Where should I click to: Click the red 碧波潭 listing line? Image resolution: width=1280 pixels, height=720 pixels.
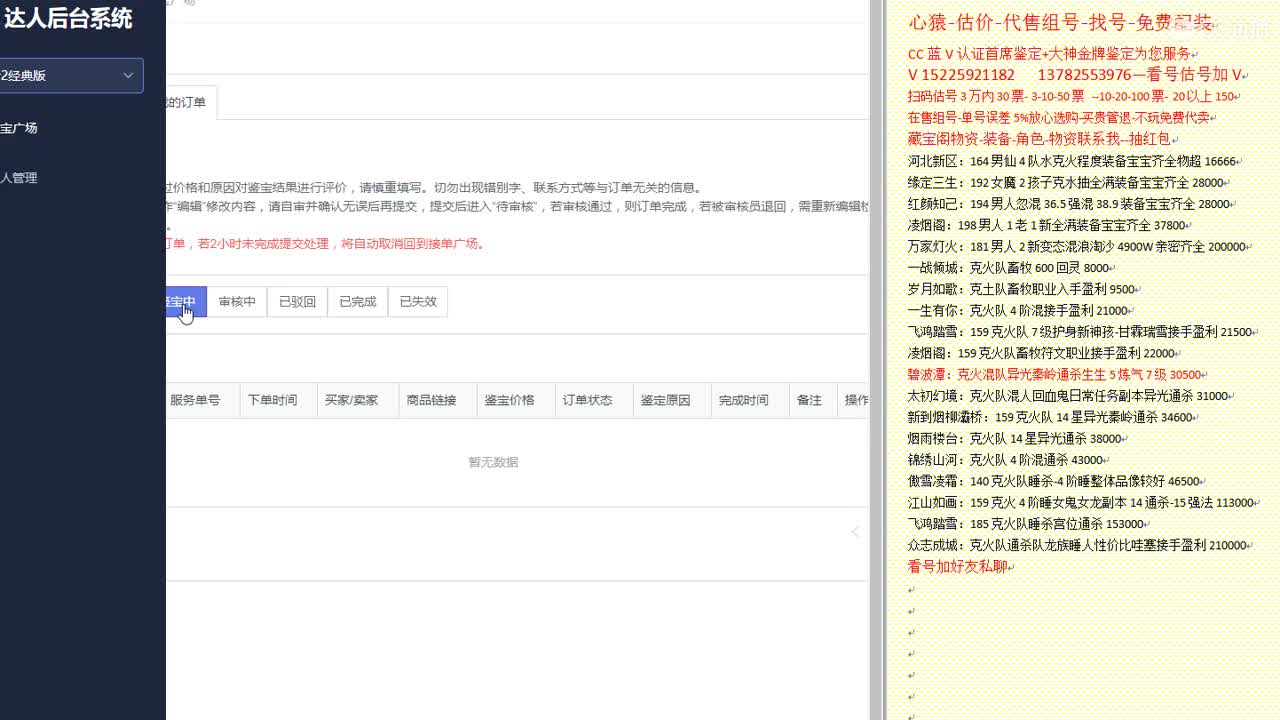pos(1057,375)
